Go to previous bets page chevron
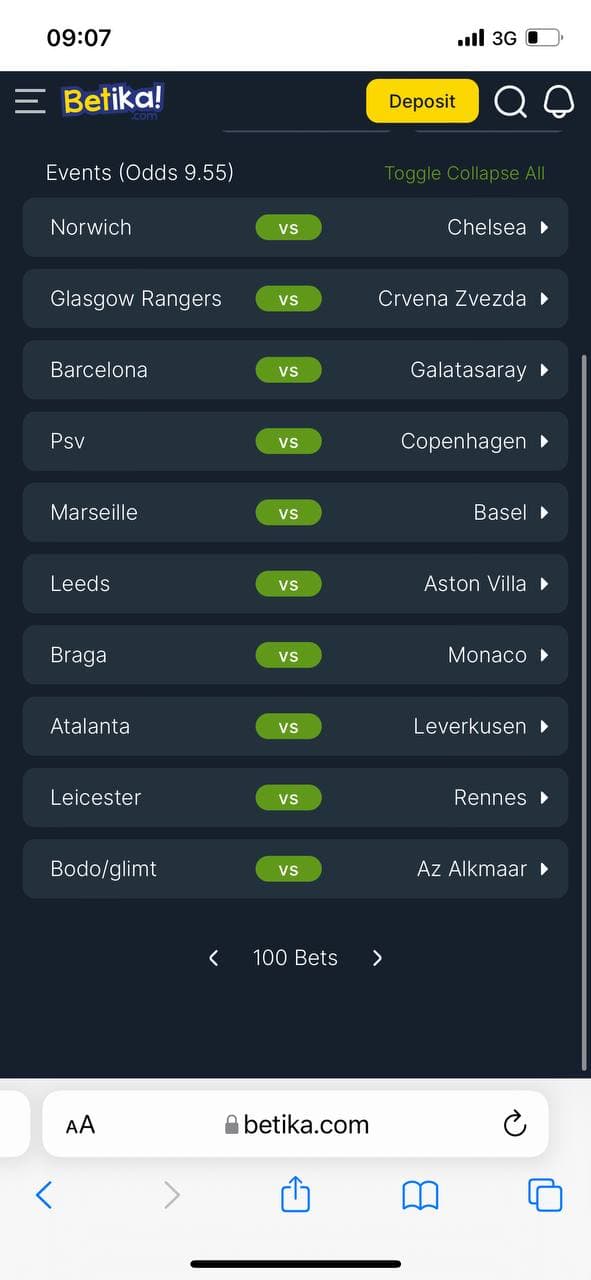The height and width of the screenshot is (1280, 591). [213, 958]
